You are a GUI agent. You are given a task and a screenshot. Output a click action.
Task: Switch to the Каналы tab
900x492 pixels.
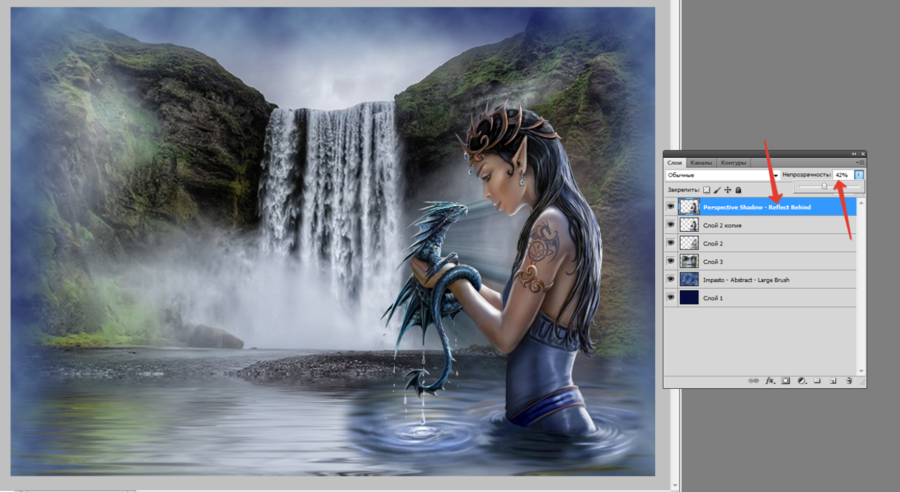(701, 163)
